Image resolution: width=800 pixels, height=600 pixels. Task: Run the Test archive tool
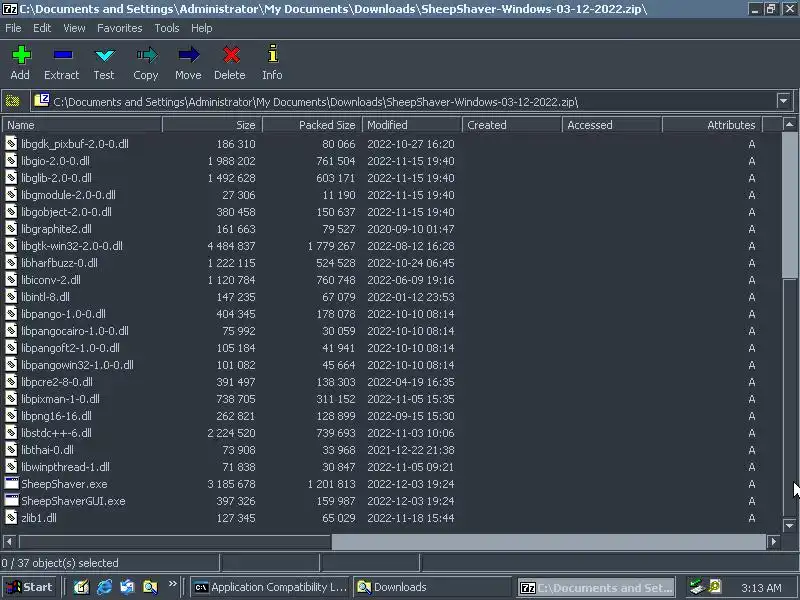pyautogui.click(x=105, y=55)
